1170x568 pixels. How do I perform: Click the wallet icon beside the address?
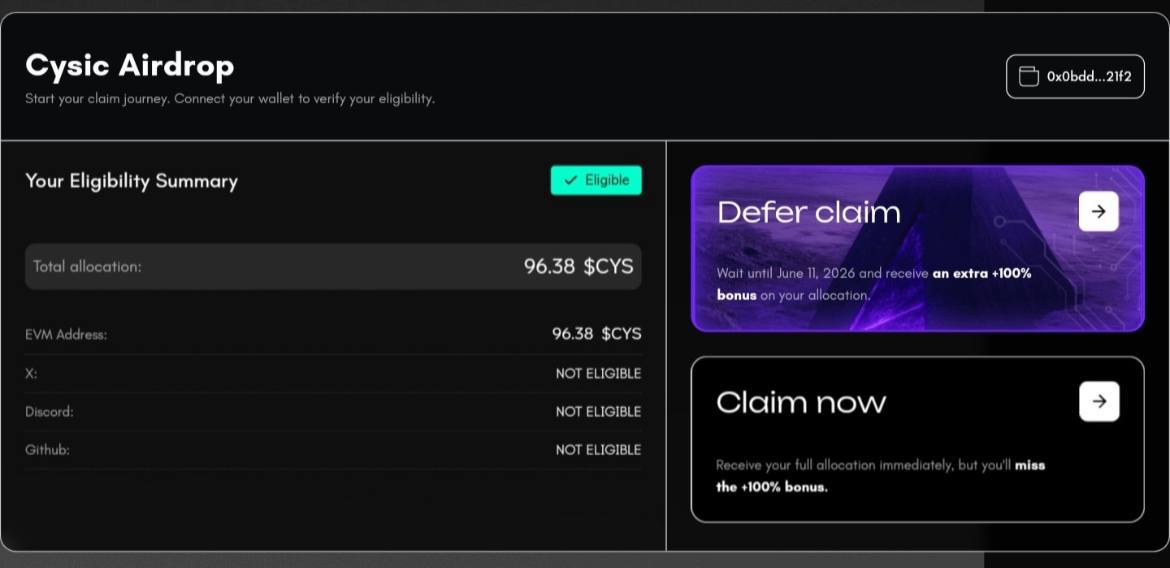coord(1027,77)
